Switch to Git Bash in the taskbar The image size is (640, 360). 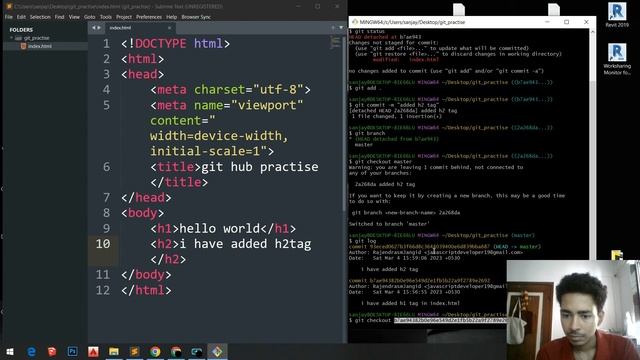click(x=217, y=351)
